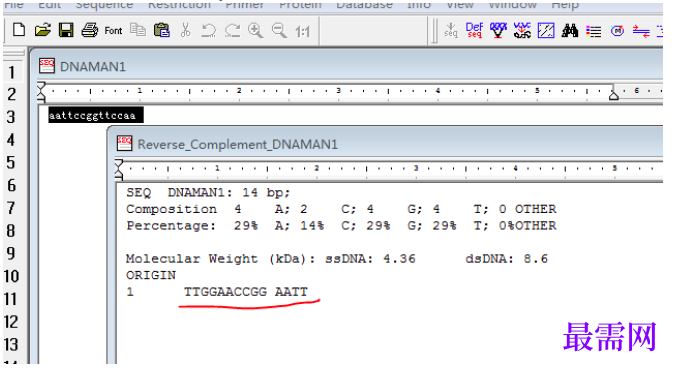Image resolution: width=675 pixels, height=368 pixels.
Task: Click the result sequence TTGGAACCGG AATT
Action: tap(245, 292)
